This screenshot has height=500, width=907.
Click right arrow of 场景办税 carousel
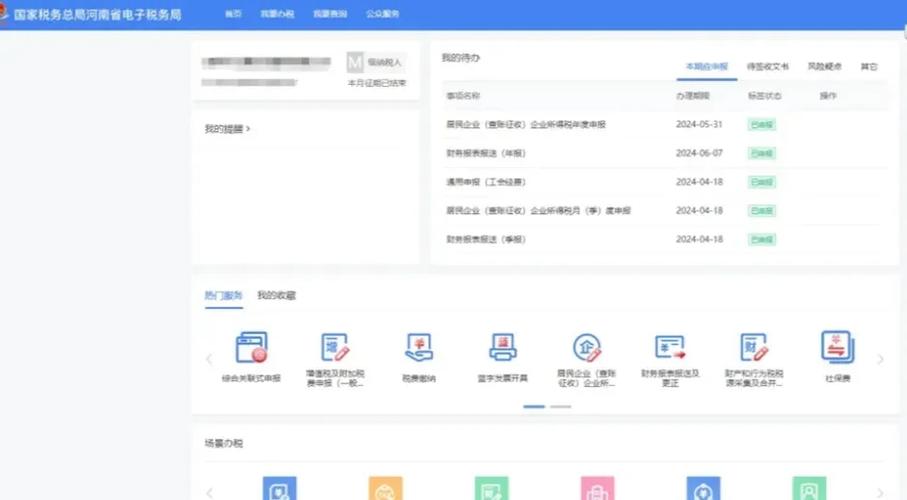tap(880, 492)
